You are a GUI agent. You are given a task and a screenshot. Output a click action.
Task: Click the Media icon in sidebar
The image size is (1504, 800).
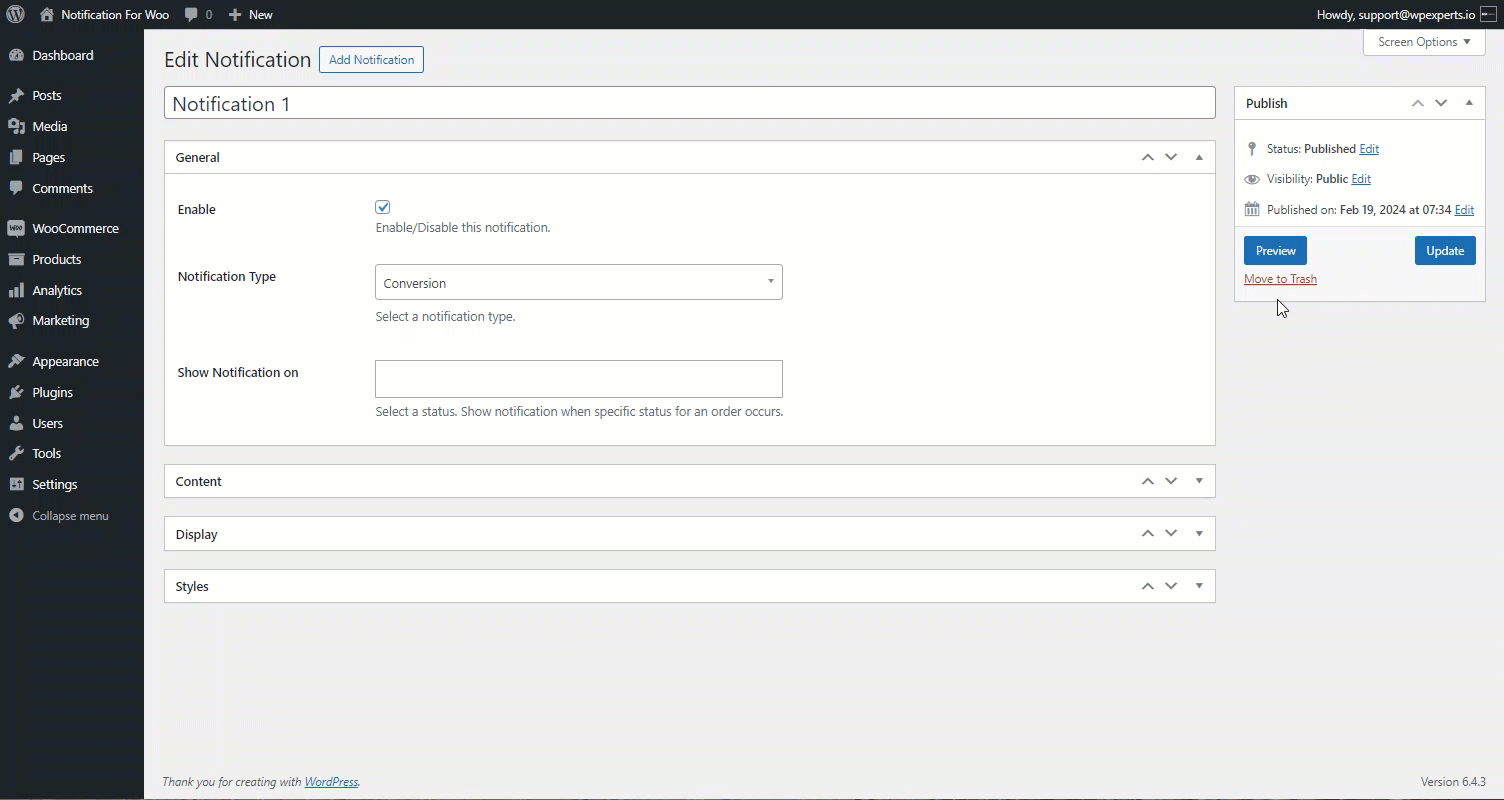(x=16, y=127)
